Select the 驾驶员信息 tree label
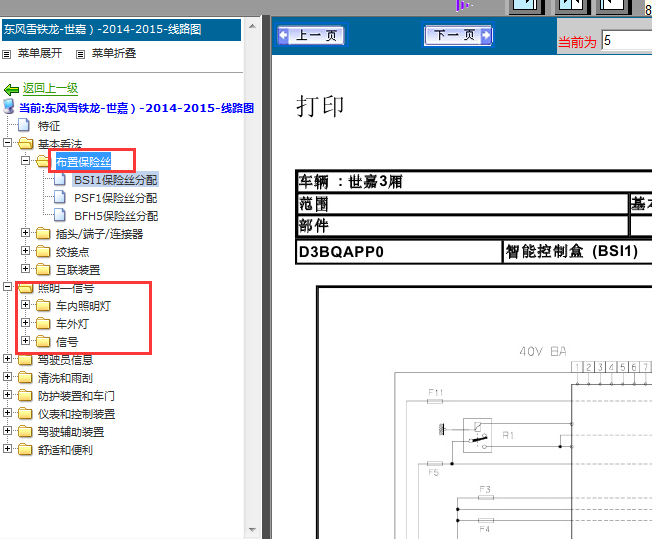The width and height of the screenshot is (652, 539). (x=65, y=360)
